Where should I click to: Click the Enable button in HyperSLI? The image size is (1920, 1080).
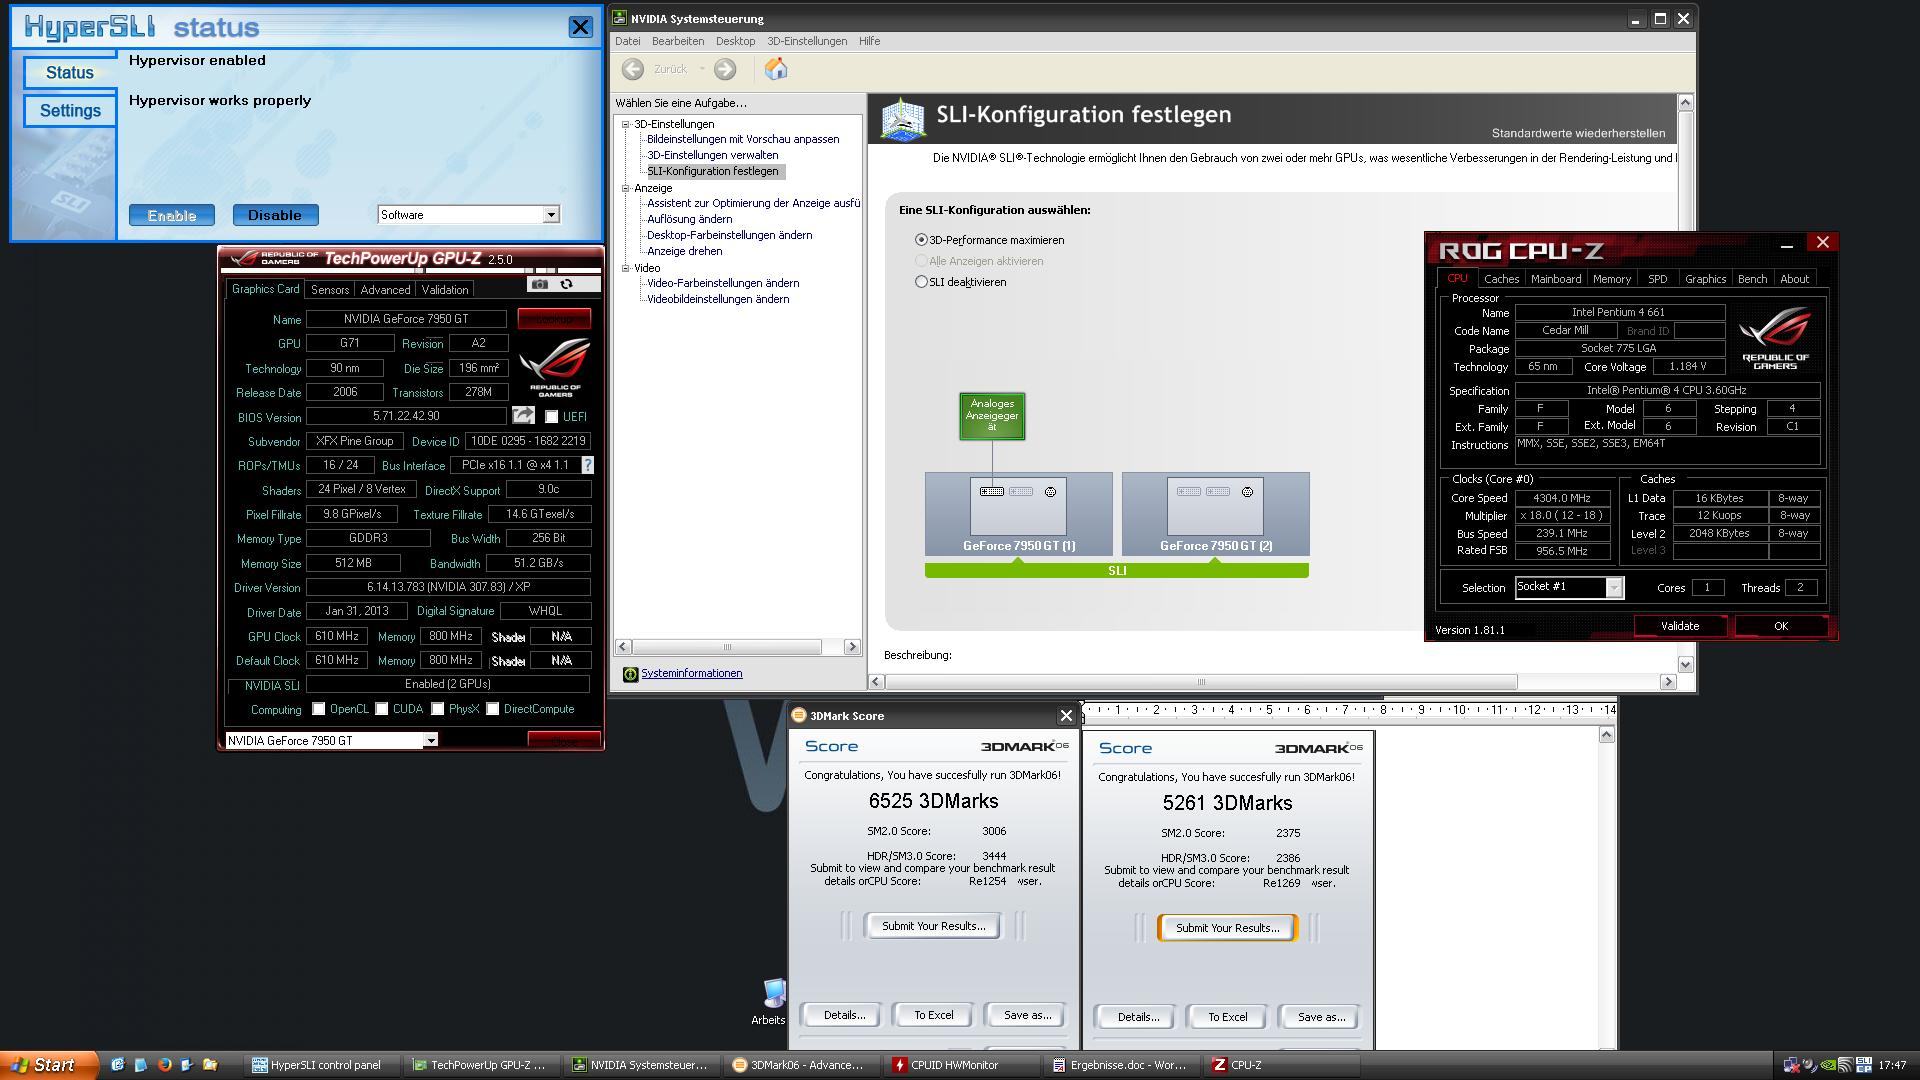click(172, 215)
